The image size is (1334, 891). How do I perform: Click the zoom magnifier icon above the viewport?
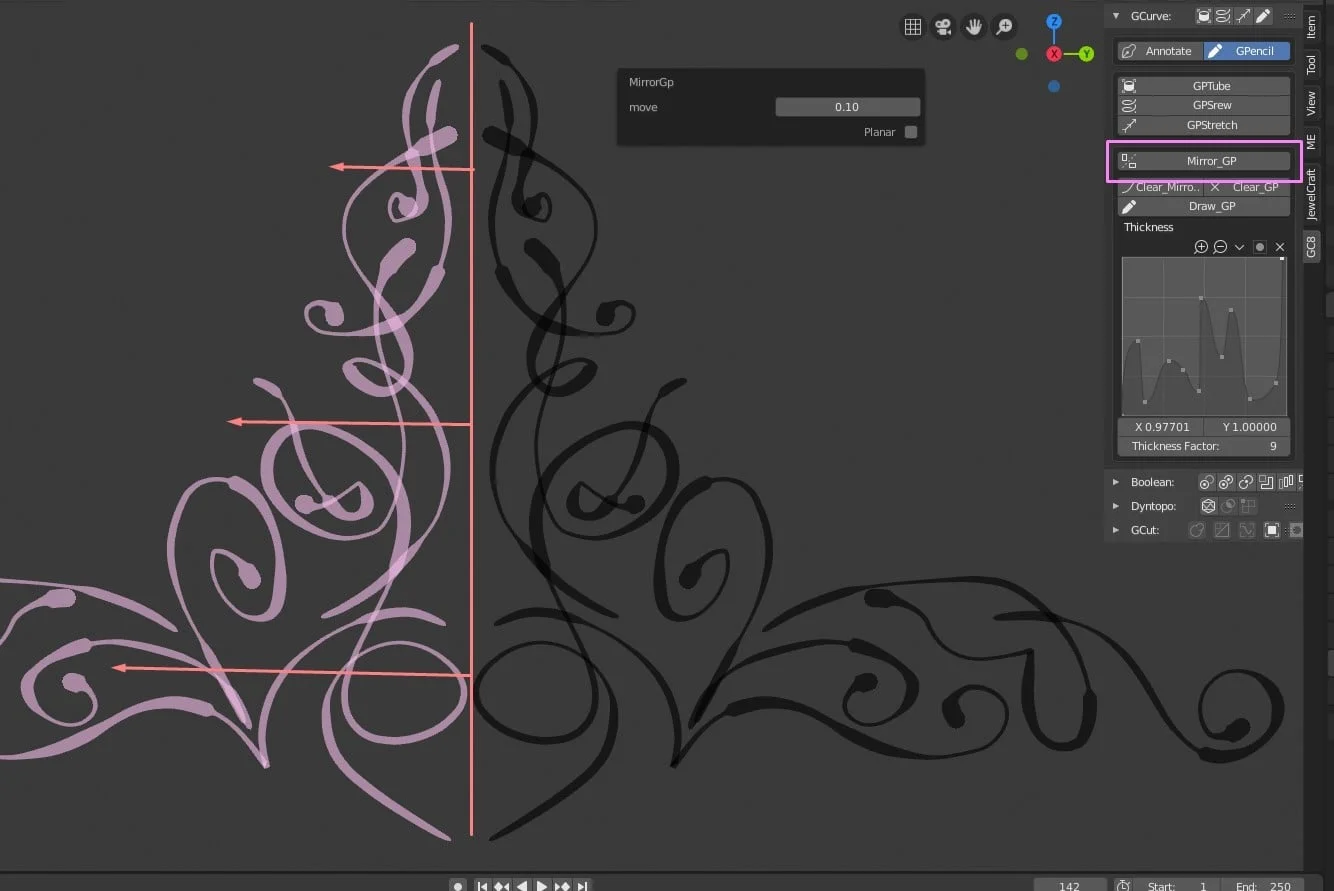tap(1004, 27)
